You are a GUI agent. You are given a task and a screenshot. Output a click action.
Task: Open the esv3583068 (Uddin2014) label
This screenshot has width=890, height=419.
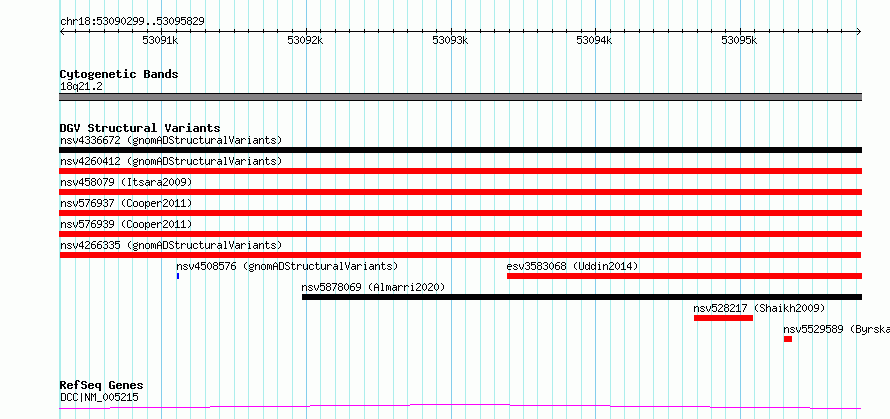tap(572, 266)
